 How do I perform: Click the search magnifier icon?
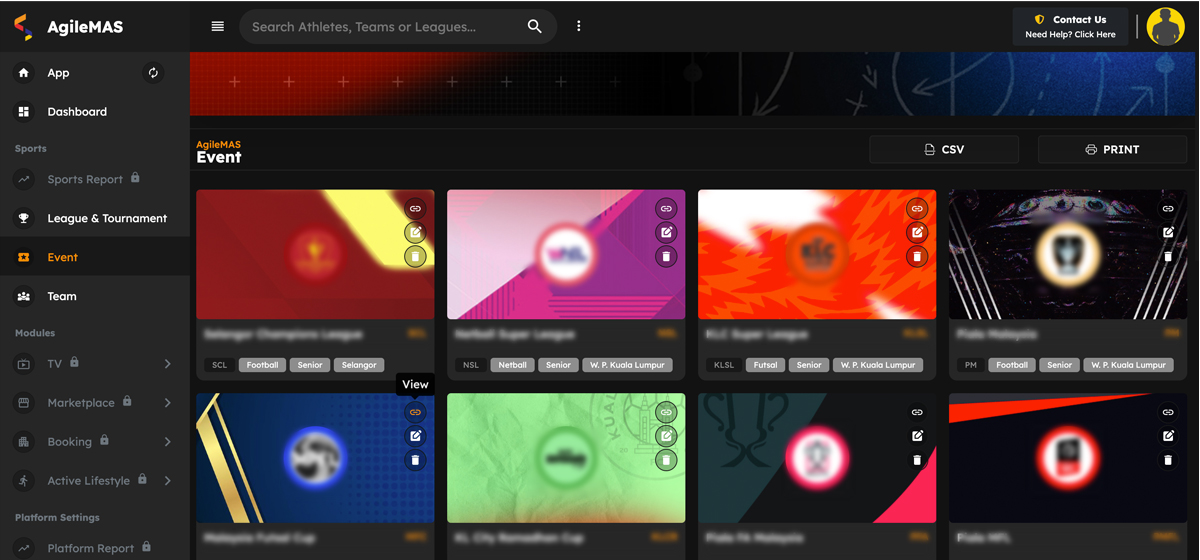click(534, 27)
